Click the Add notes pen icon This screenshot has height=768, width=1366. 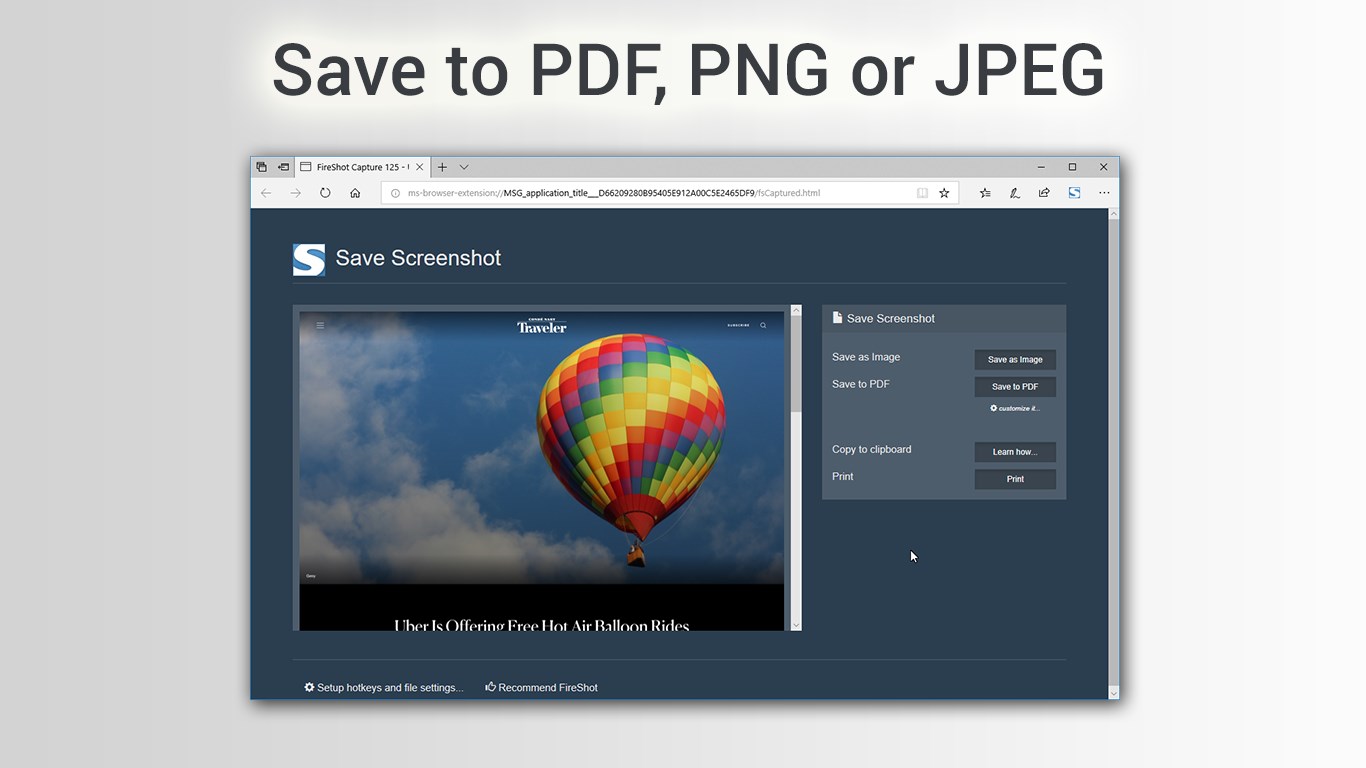[x=1014, y=192]
